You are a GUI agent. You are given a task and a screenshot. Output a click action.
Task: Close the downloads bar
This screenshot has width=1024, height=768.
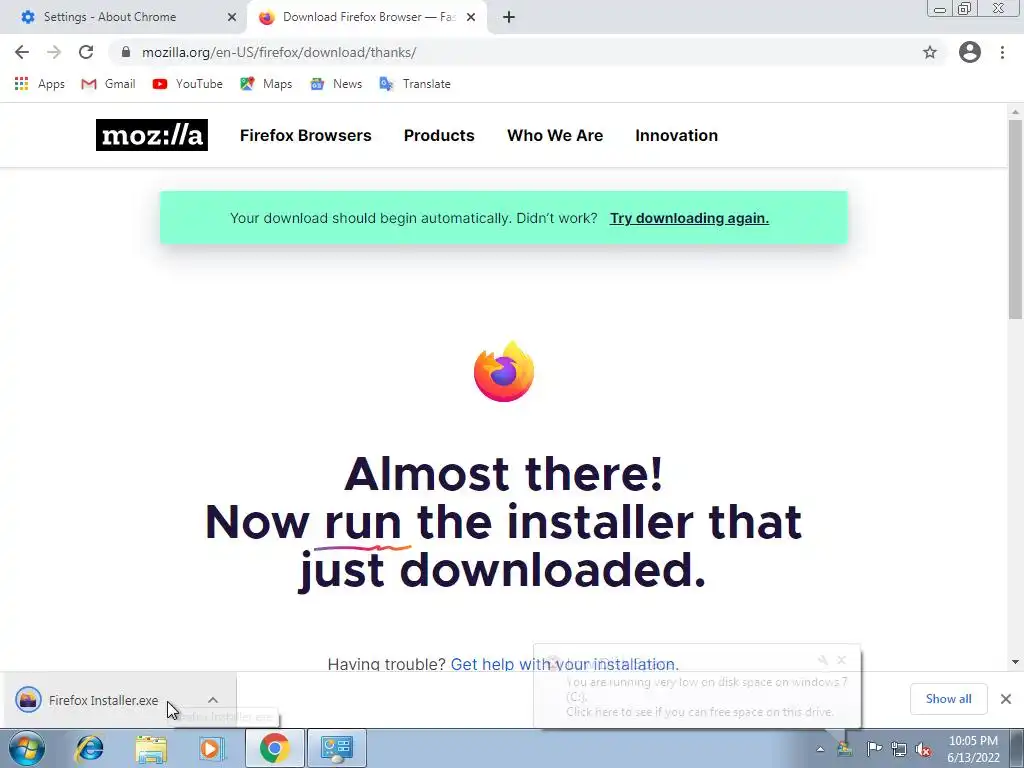(x=1006, y=699)
